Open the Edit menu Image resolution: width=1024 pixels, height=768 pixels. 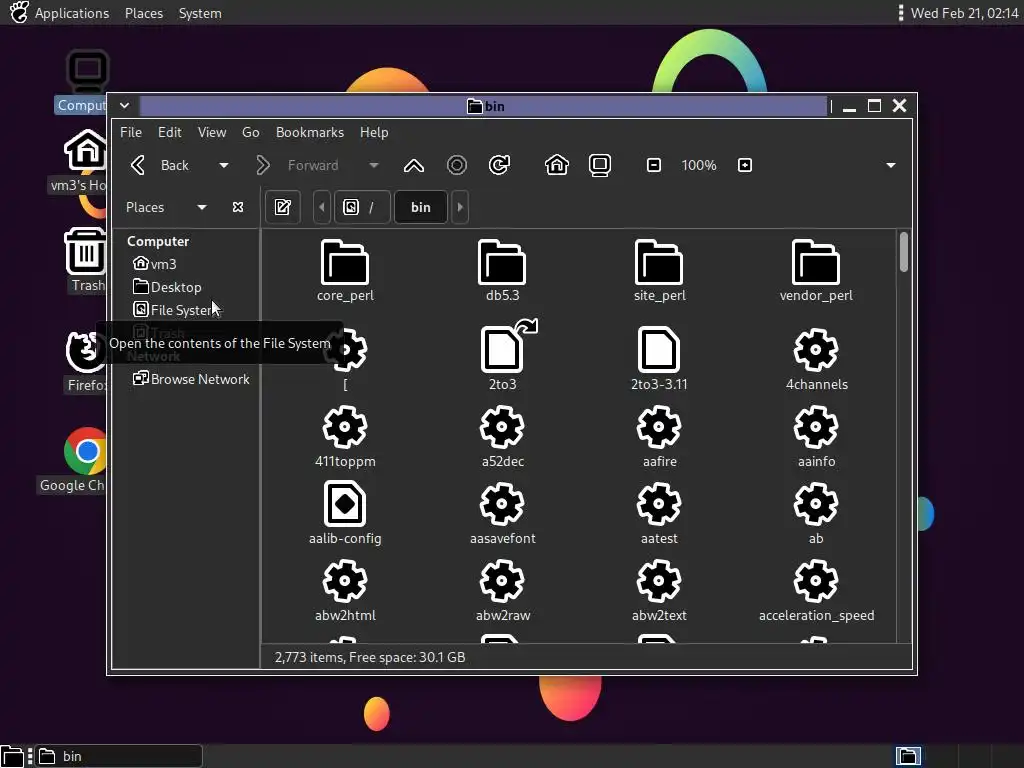pyautogui.click(x=170, y=132)
